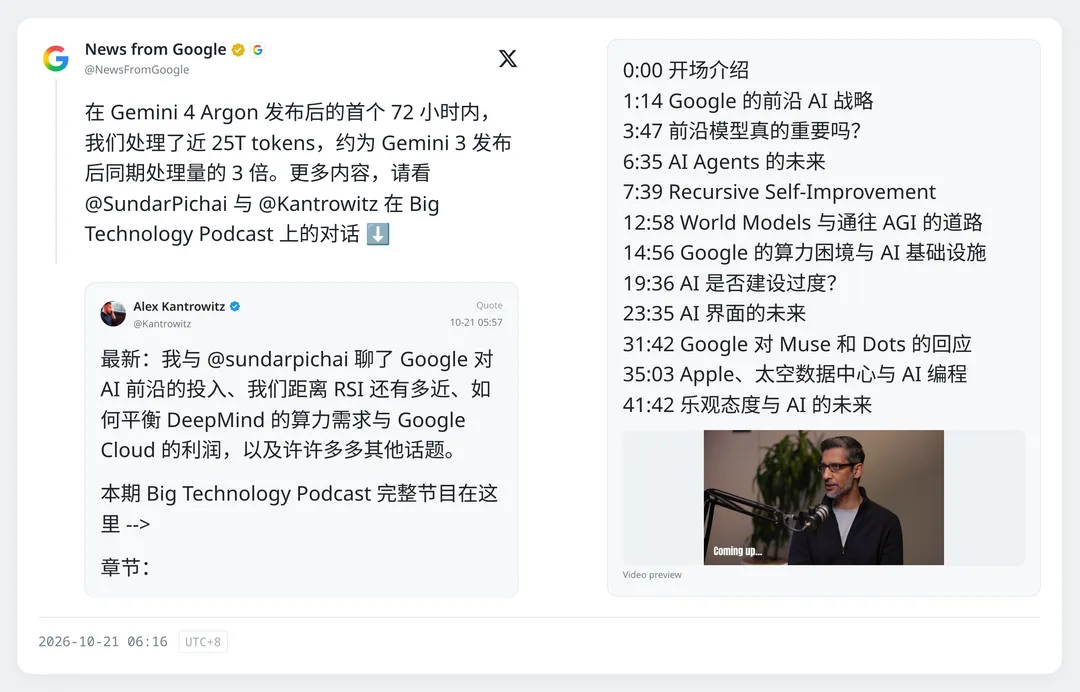Open the @Kantrowitz handle in the quoted tweet
This screenshot has height=692, width=1080.
162,324
